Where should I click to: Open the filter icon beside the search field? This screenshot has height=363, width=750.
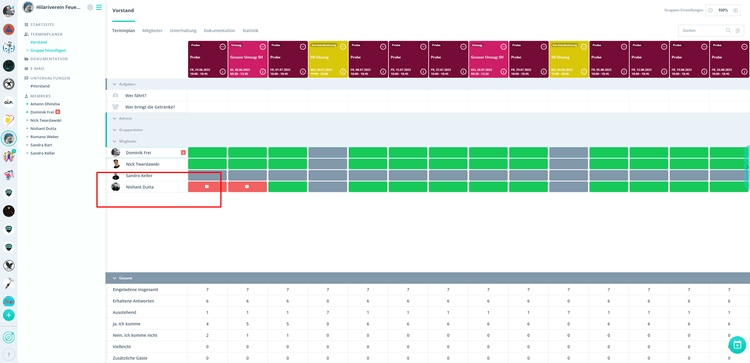tap(738, 30)
